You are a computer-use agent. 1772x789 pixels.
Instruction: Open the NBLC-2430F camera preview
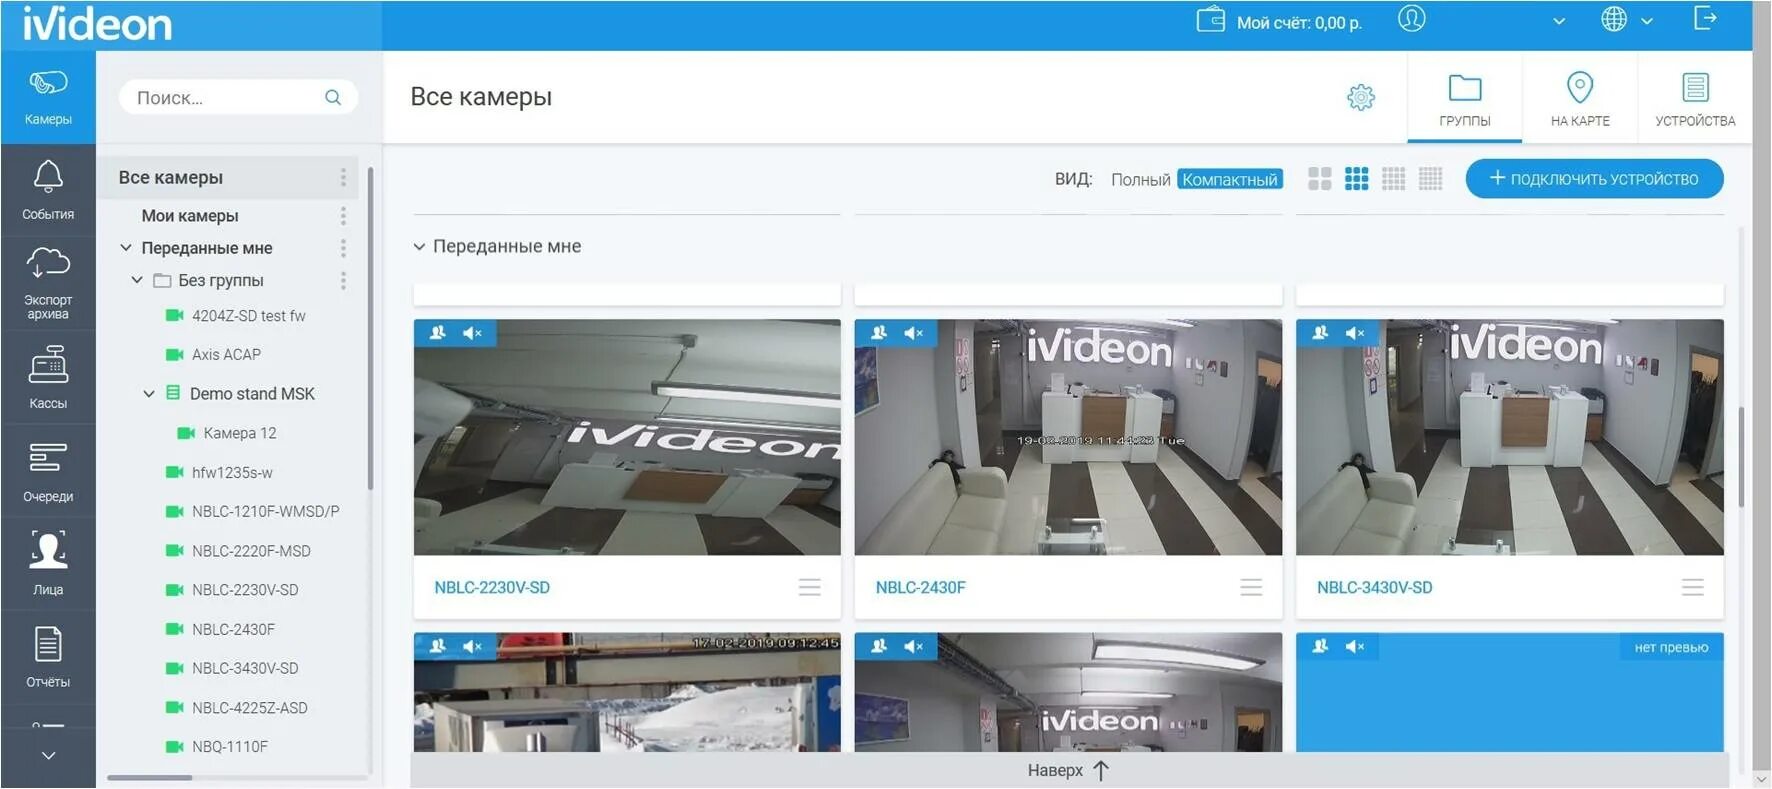pyautogui.click(x=1068, y=437)
